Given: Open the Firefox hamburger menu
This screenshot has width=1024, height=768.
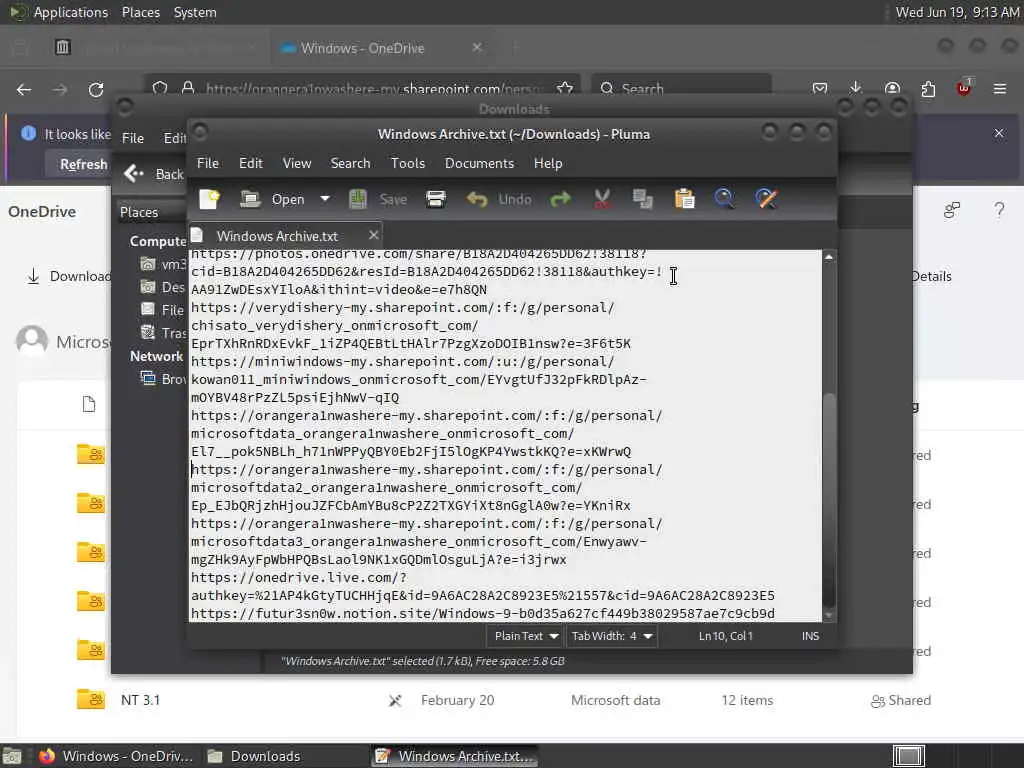Looking at the screenshot, I should tap(999, 88).
